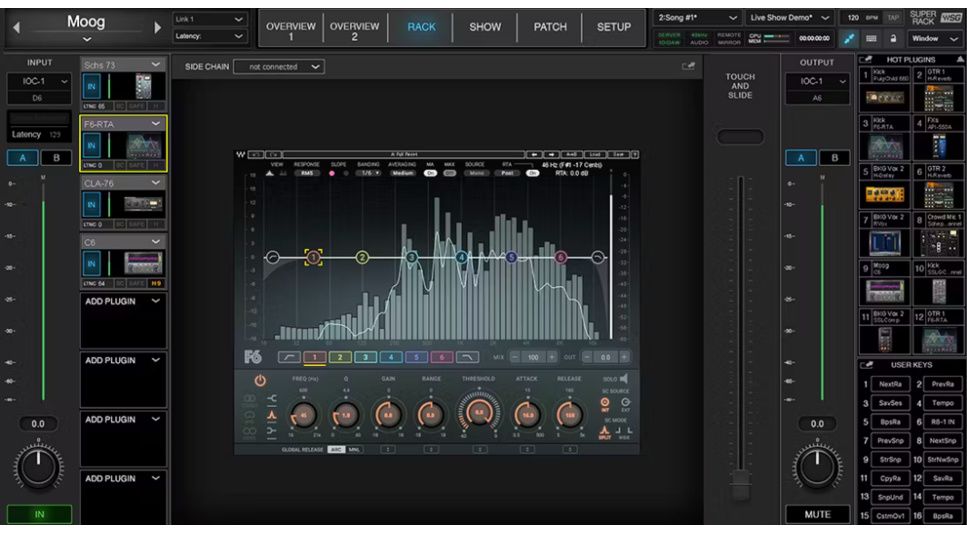967x533 pixels.
Task: Click the Tap tempo button
Action: point(893,18)
